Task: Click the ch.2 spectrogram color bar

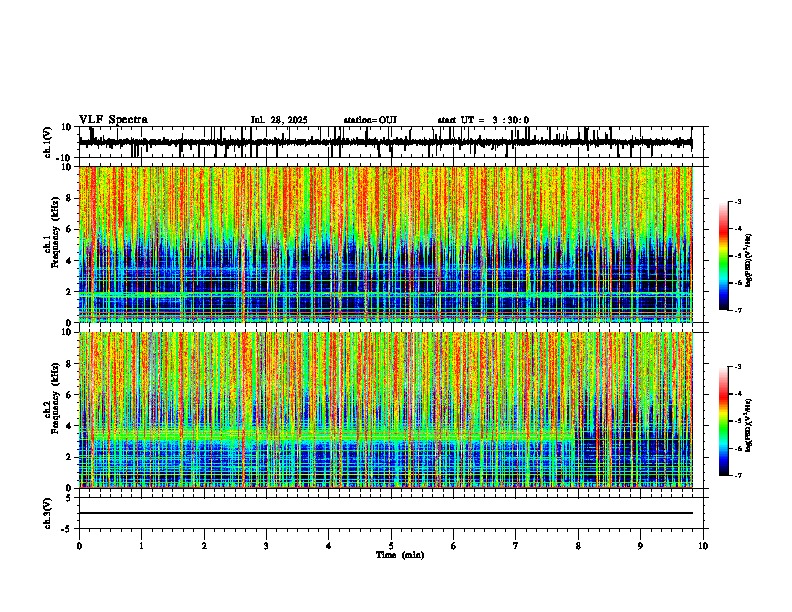Action: pos(723,421)
